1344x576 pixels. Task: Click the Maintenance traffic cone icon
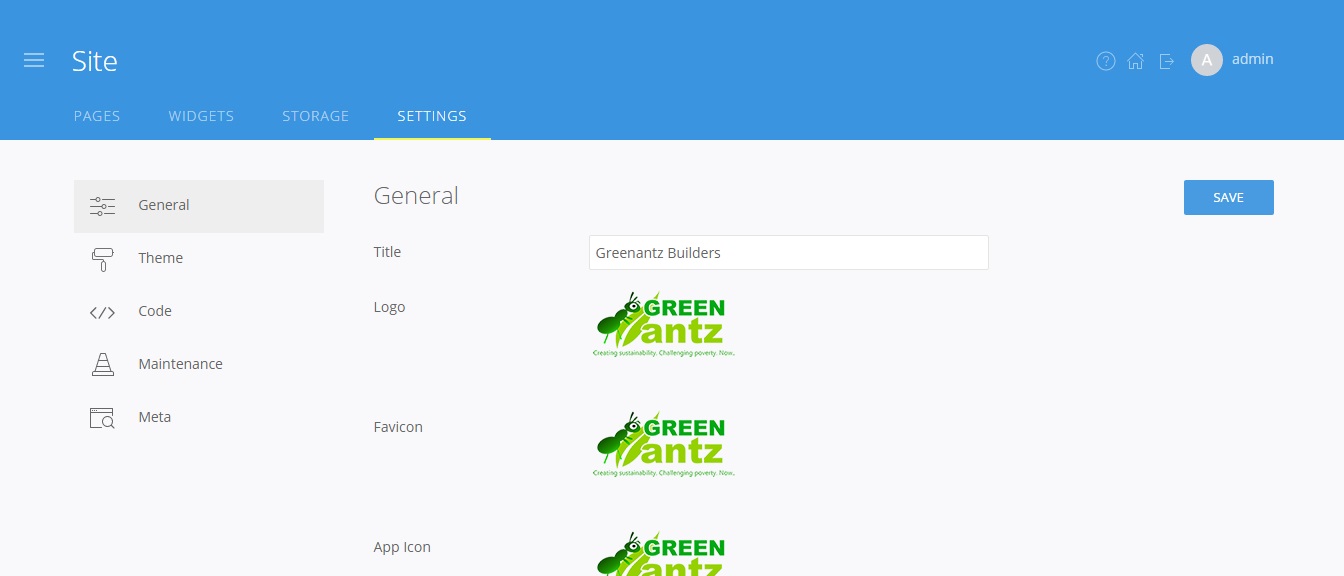point(102,365)
